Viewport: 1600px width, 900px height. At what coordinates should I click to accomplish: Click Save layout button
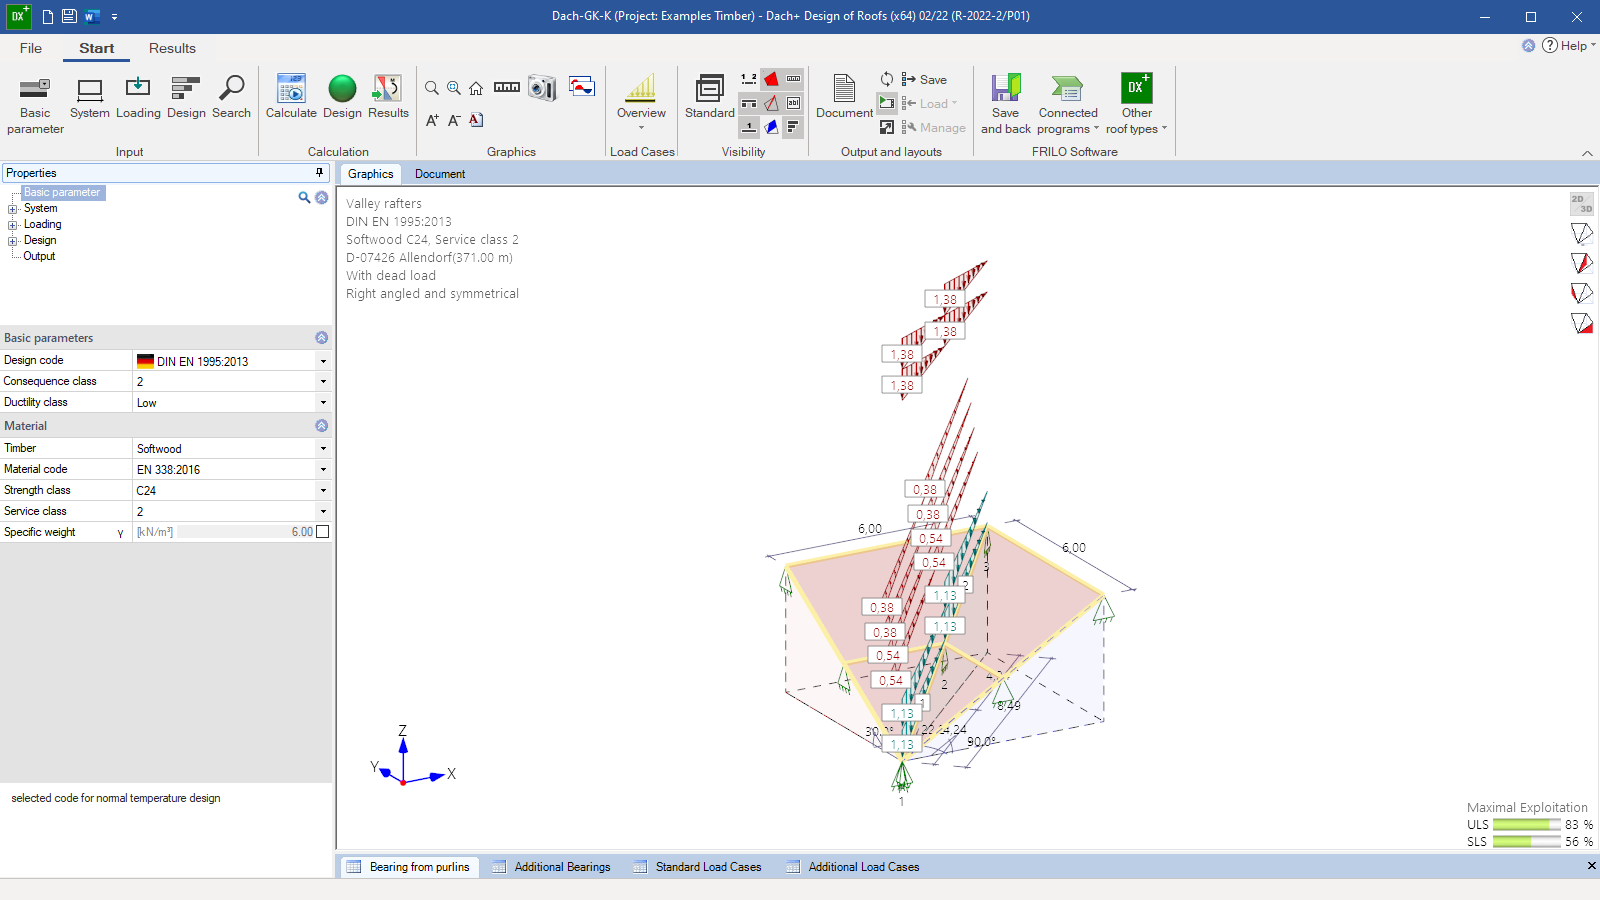(x=924, y=79)
